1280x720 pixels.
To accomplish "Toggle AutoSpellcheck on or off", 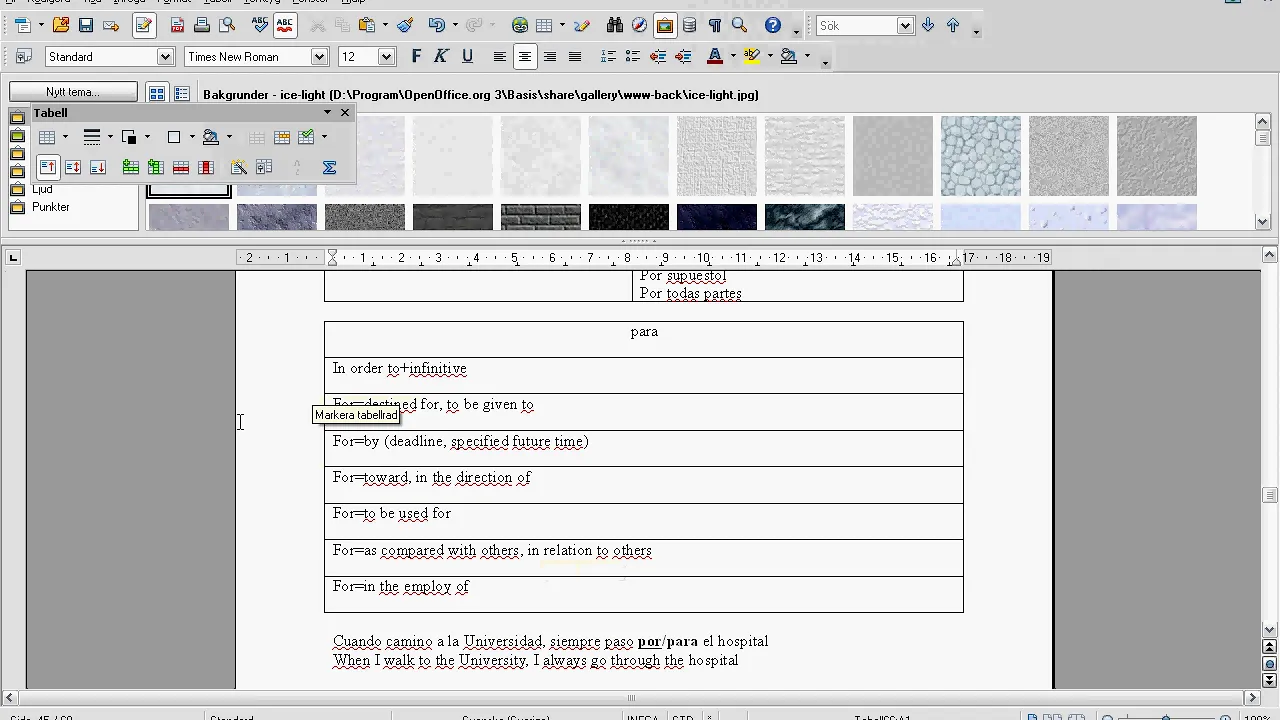I will 285,25.
